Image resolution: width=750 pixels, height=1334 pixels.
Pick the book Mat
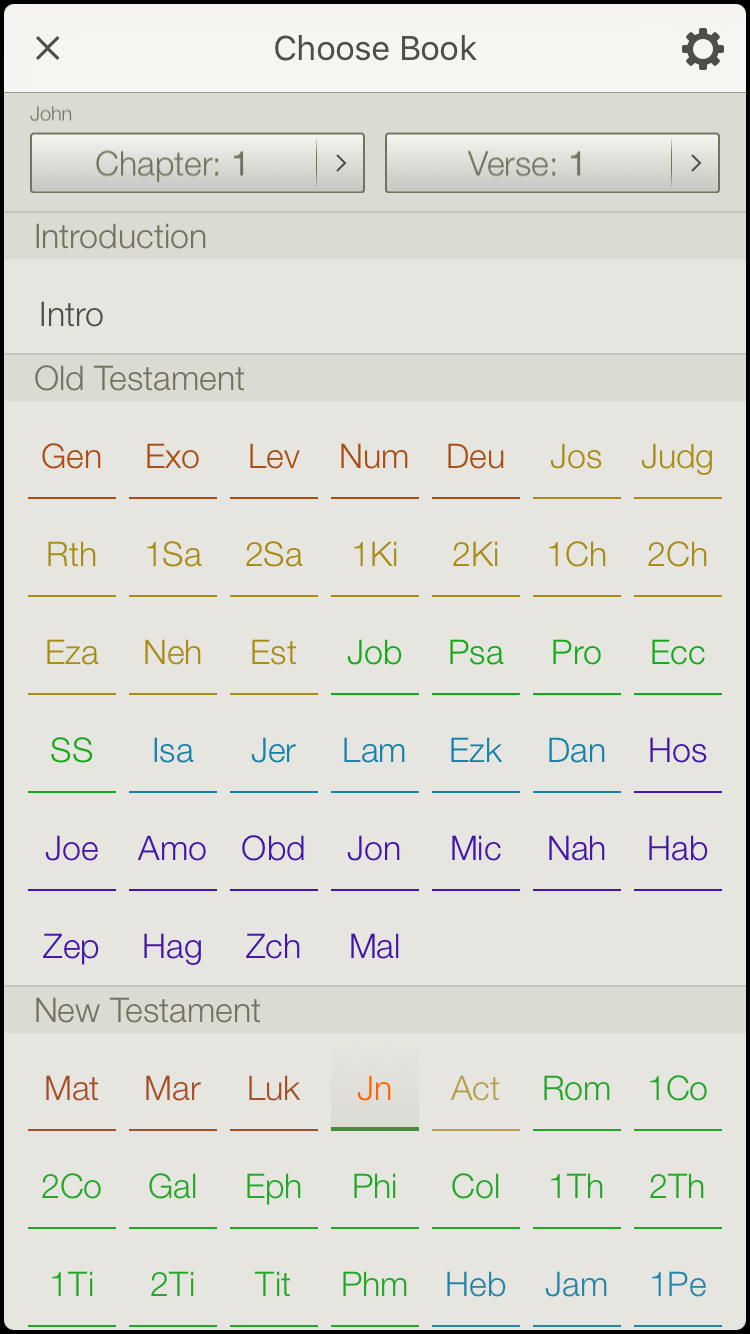pyautogui.click(x=72, y=1089)
